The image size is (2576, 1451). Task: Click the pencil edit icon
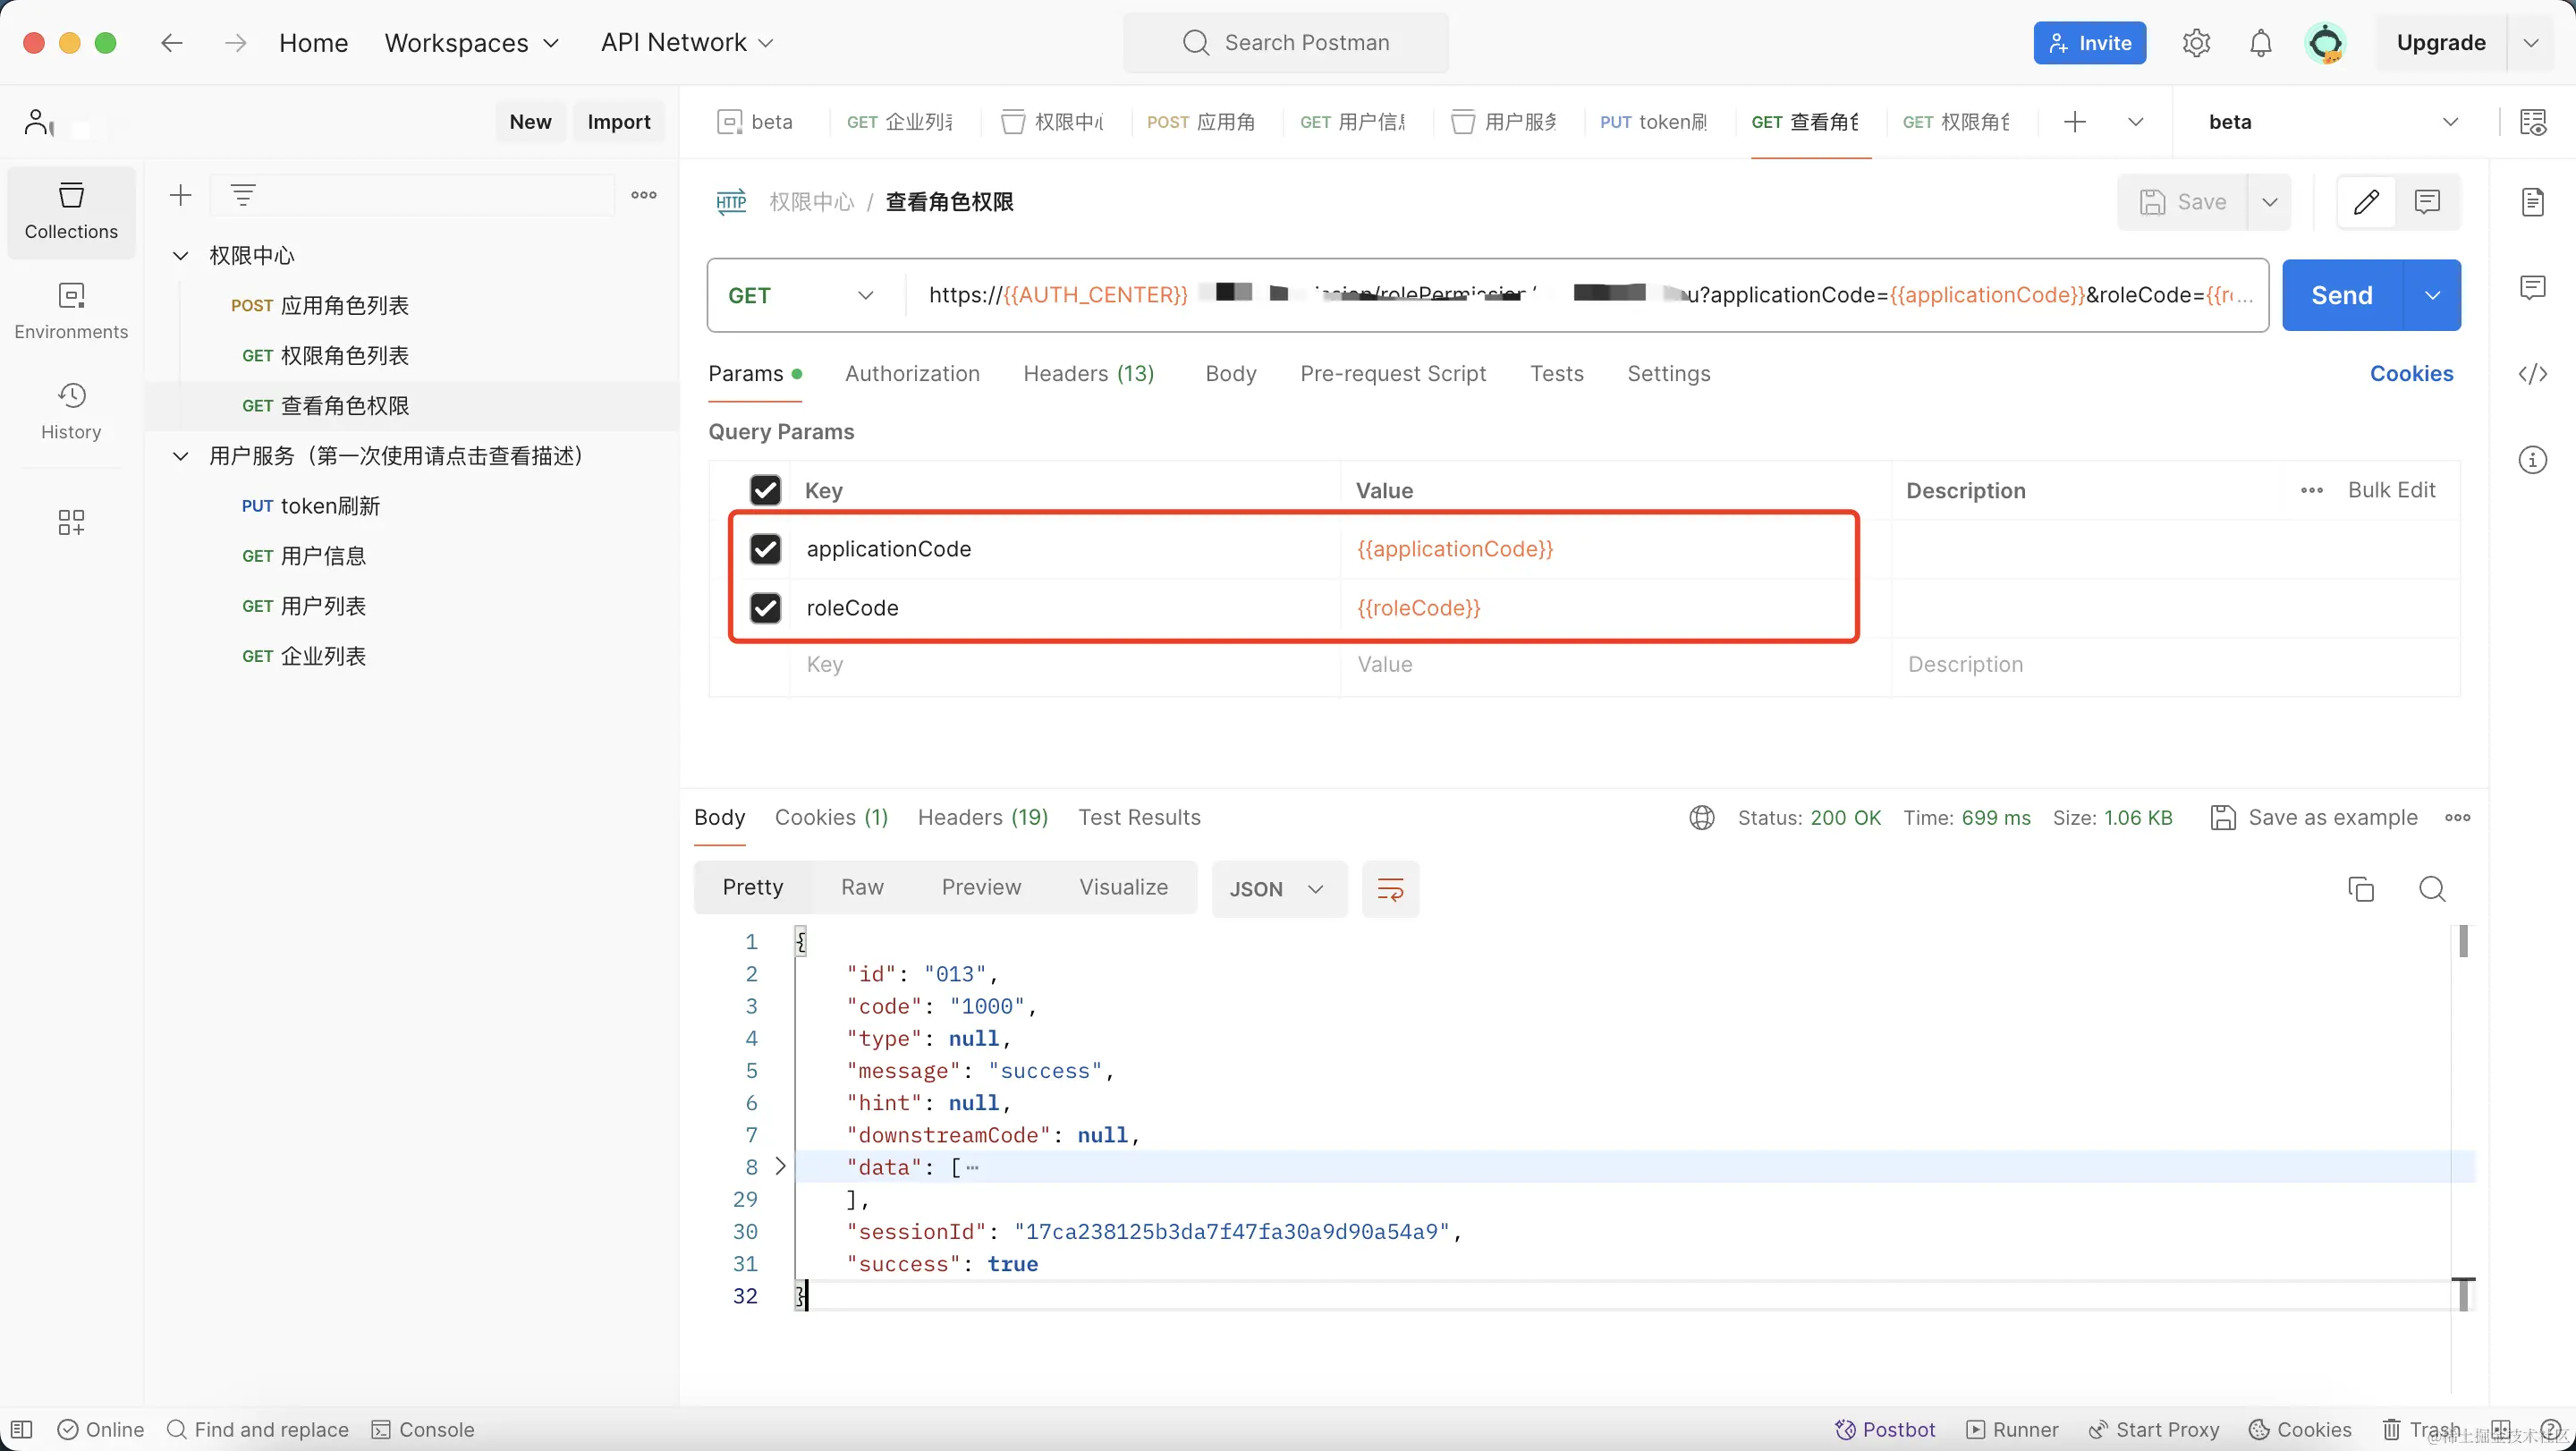click(x=2365, y=202)
